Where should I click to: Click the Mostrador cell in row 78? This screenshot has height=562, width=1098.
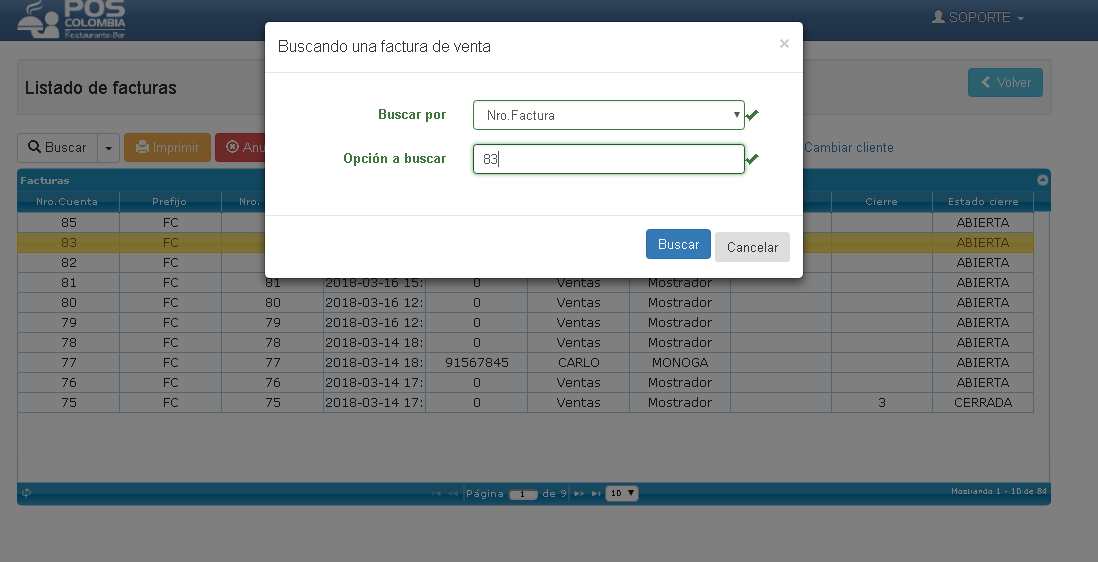click(680, 342)
